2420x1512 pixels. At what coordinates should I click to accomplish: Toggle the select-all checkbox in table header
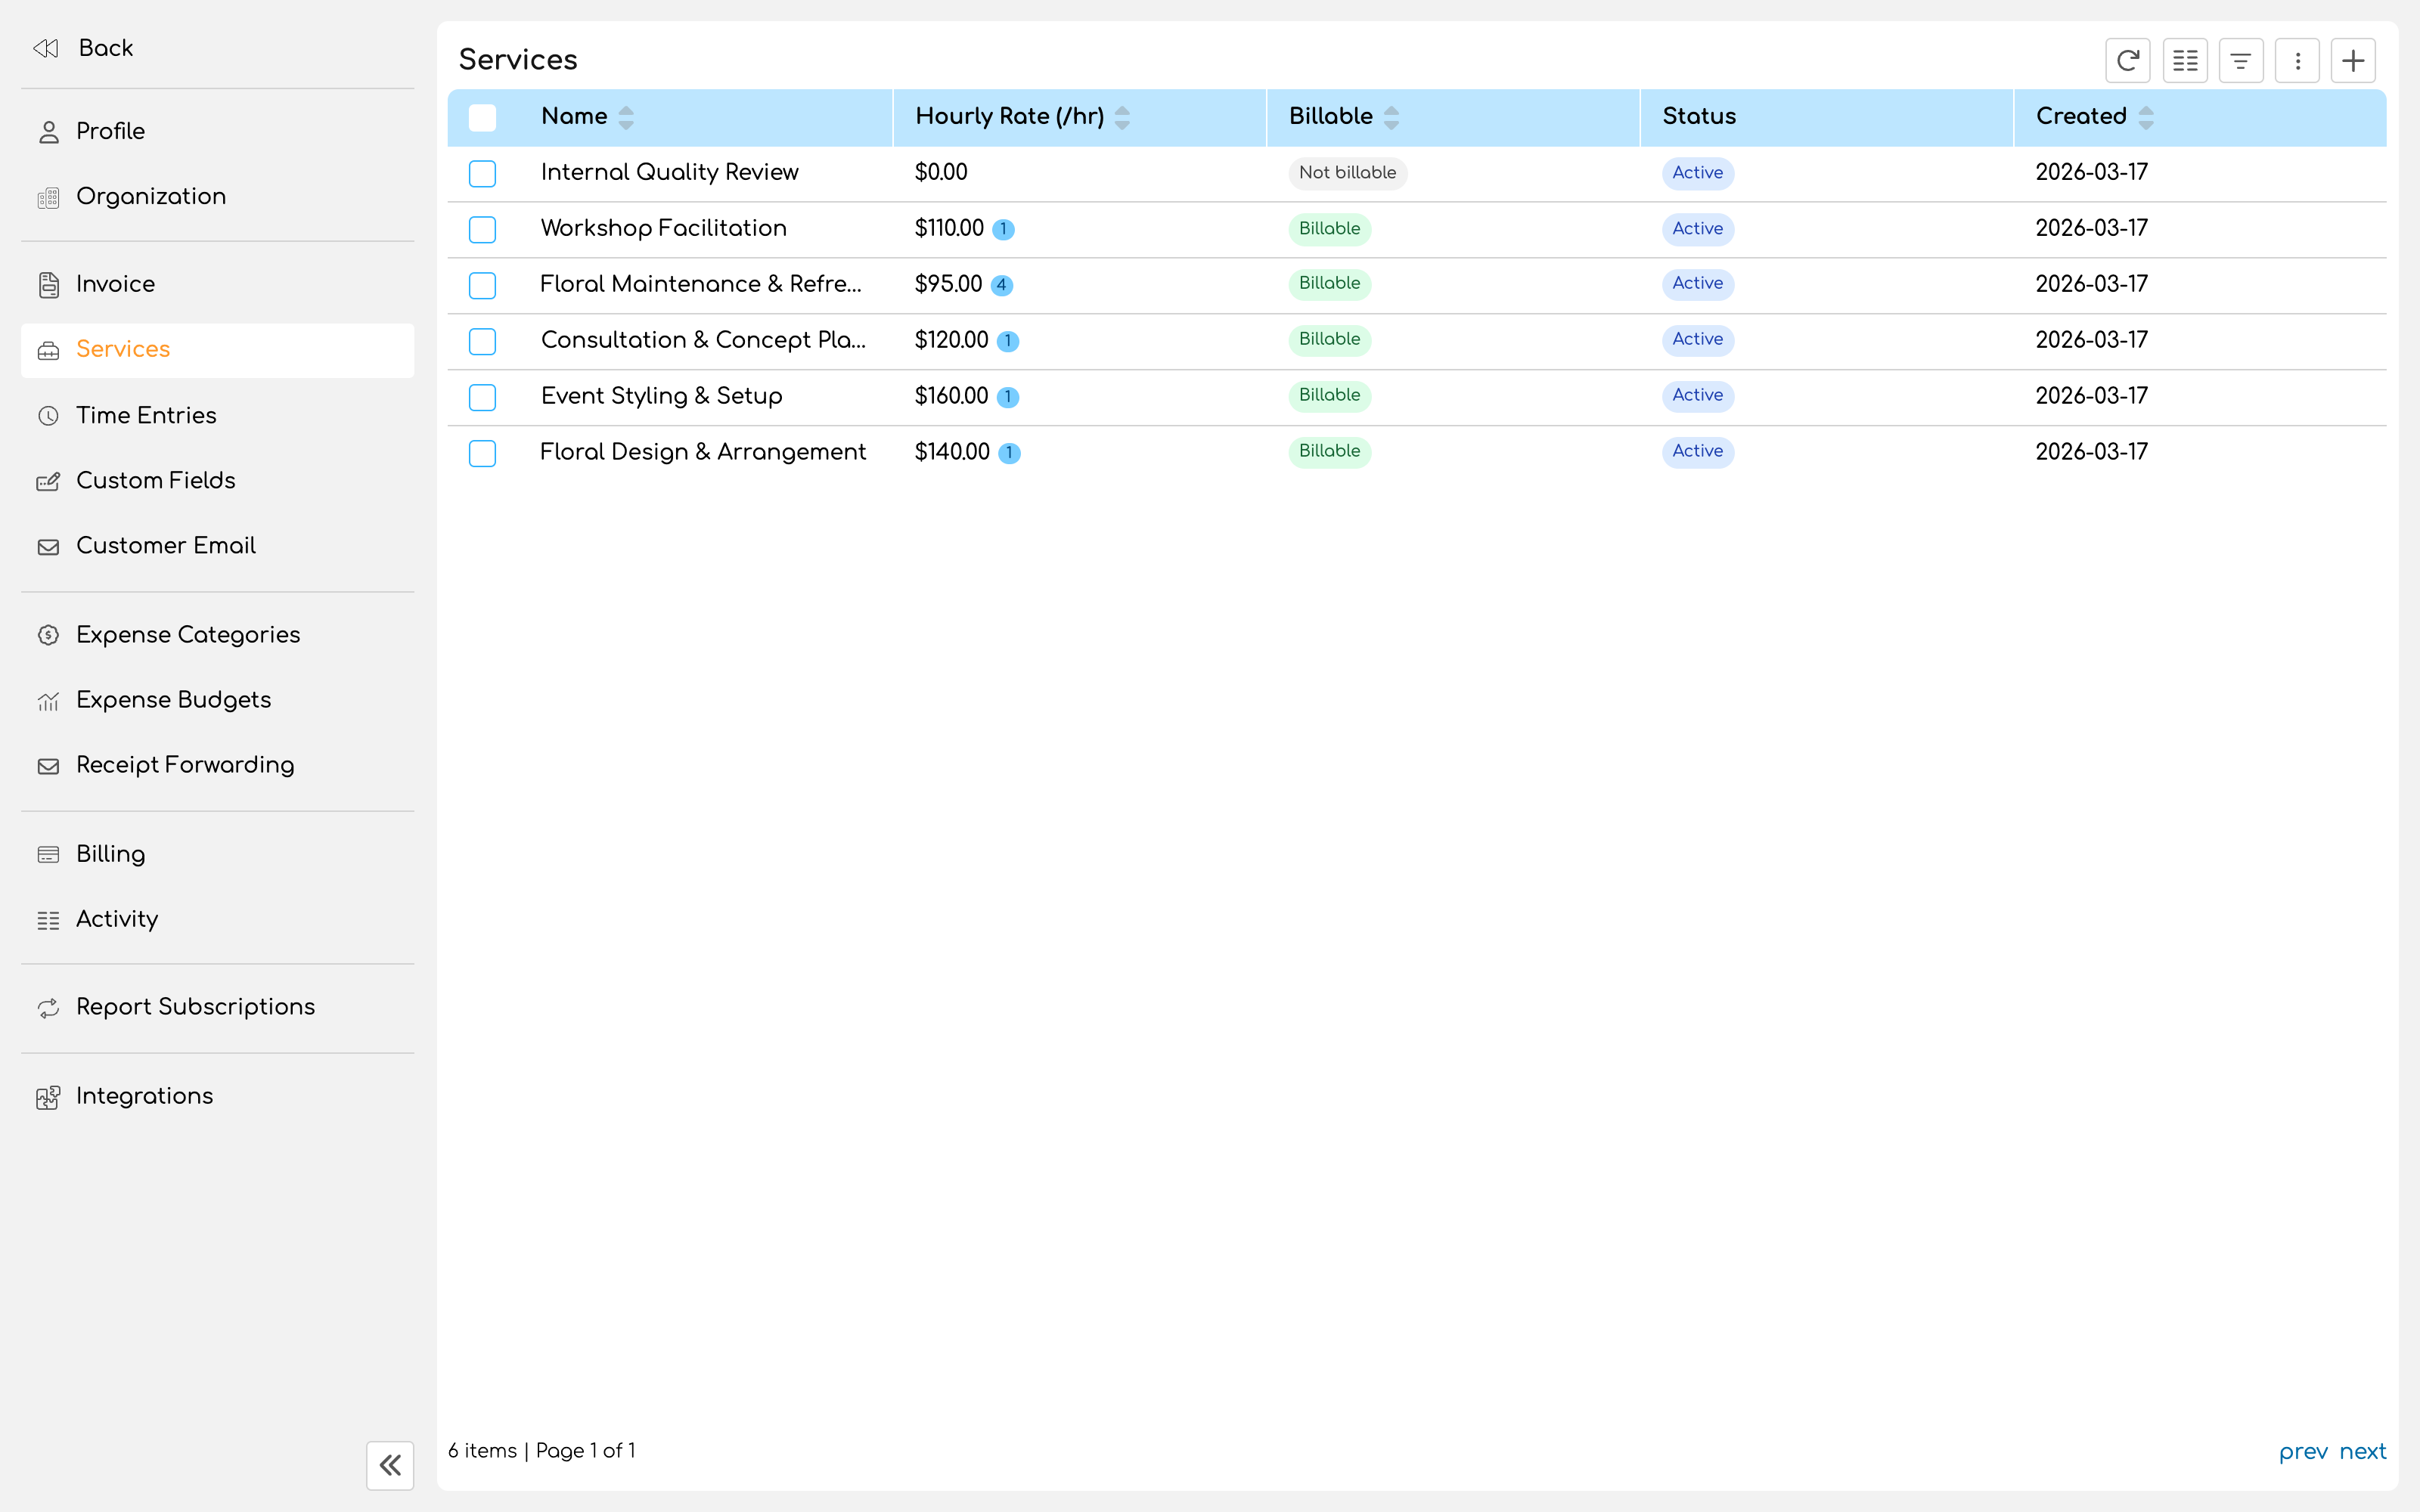[x=482, y=117]
